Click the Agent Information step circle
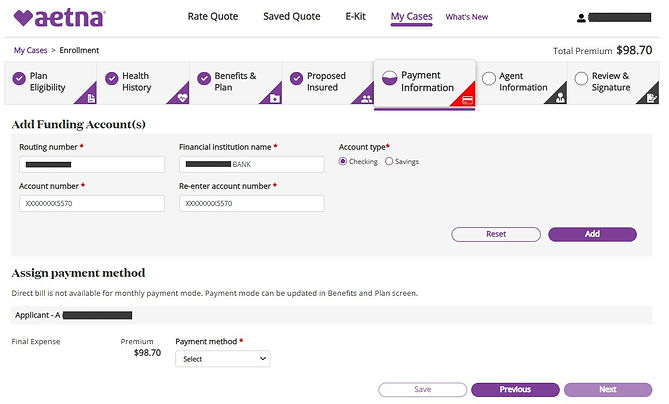The width and height of the screenshot is (669, 404). (x=489, y=78)
